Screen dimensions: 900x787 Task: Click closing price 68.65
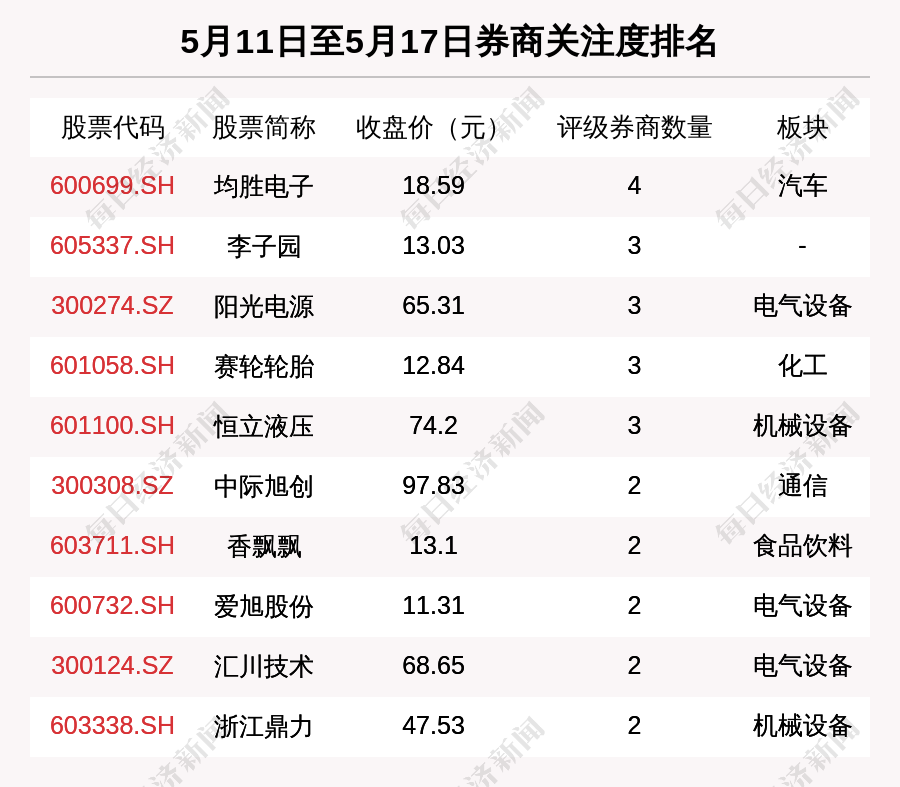(433, 665)
